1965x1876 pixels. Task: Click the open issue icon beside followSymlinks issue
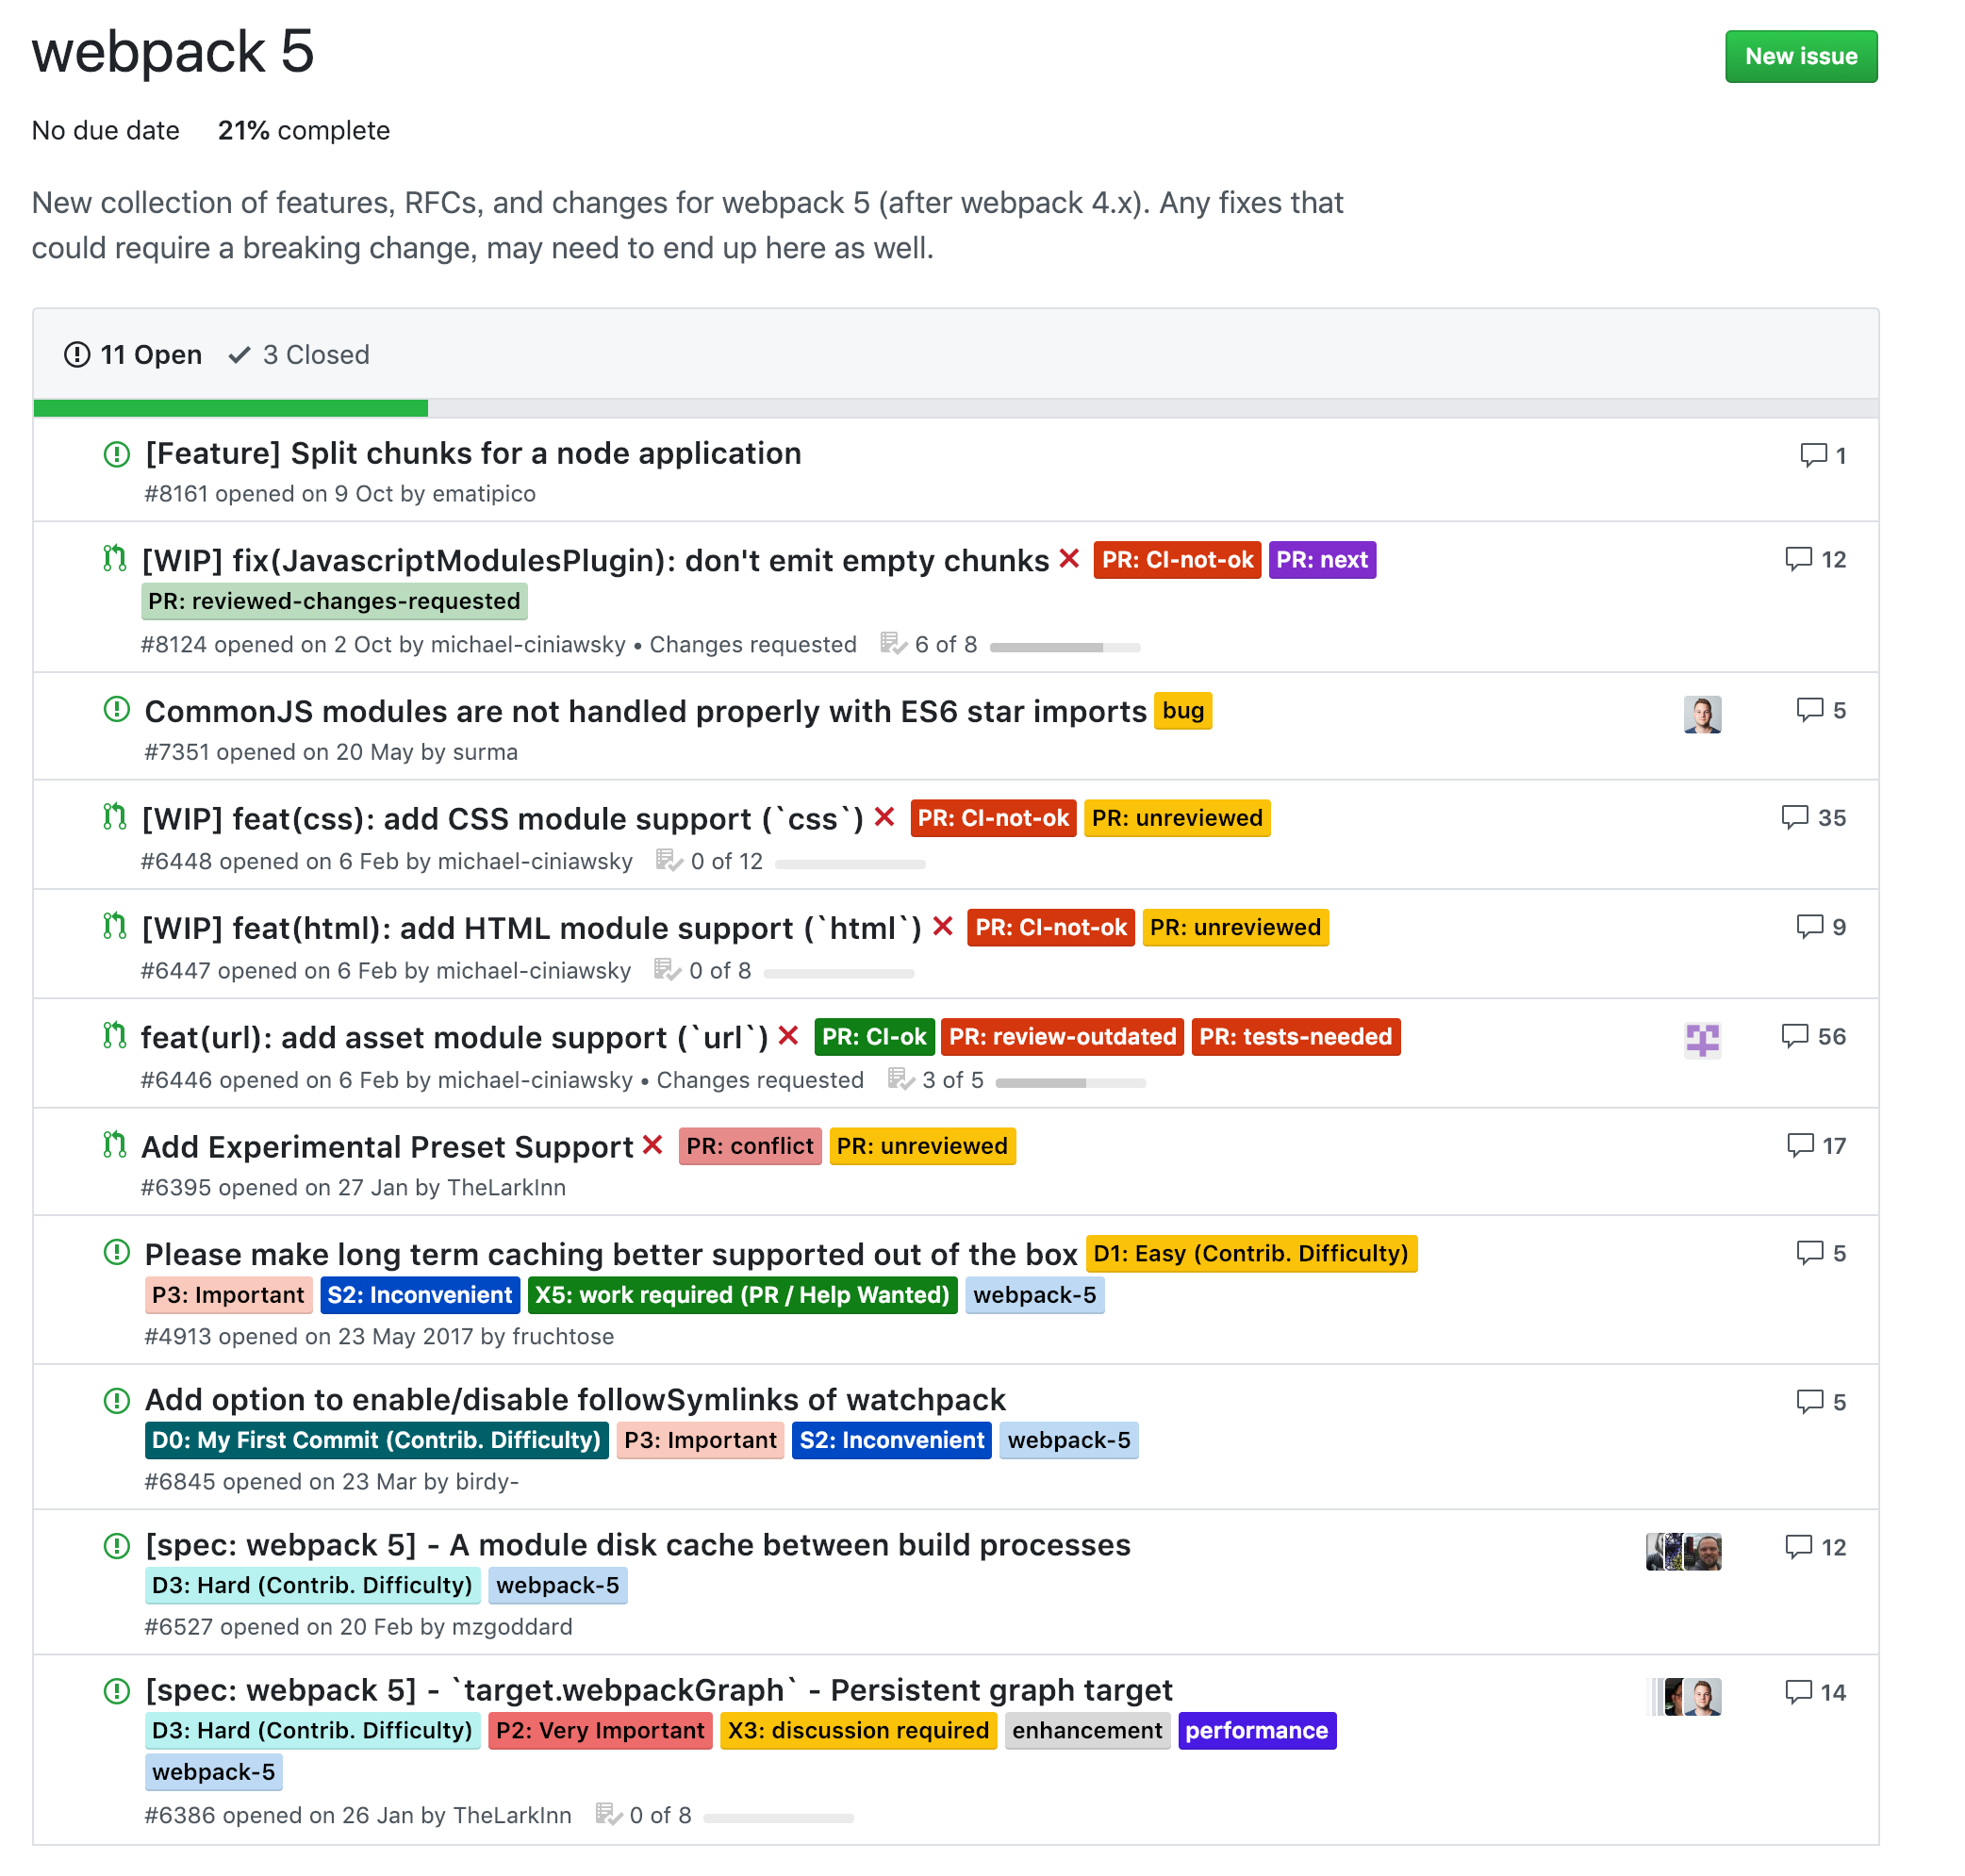coord(115,1400)
